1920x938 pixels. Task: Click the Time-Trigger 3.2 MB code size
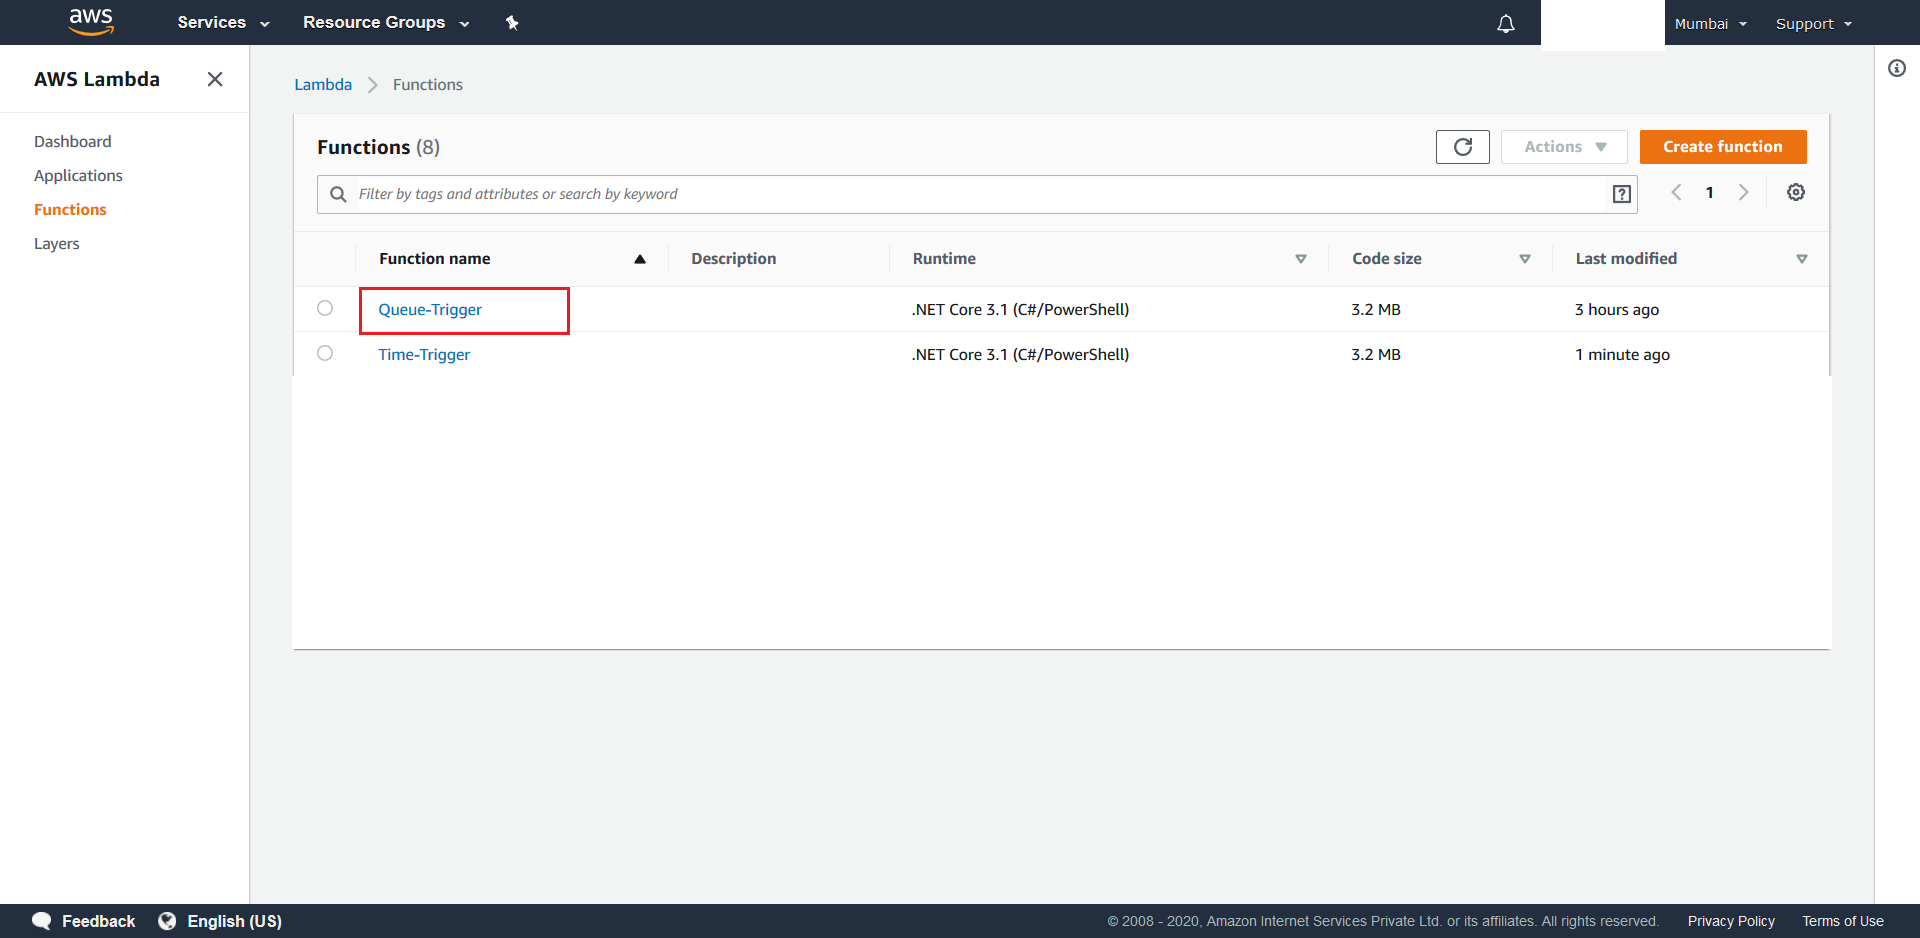tap(1376, 354)
